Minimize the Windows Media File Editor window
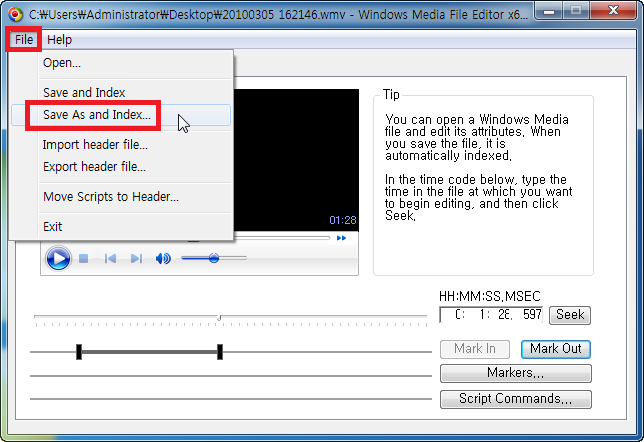 (549, 11)
